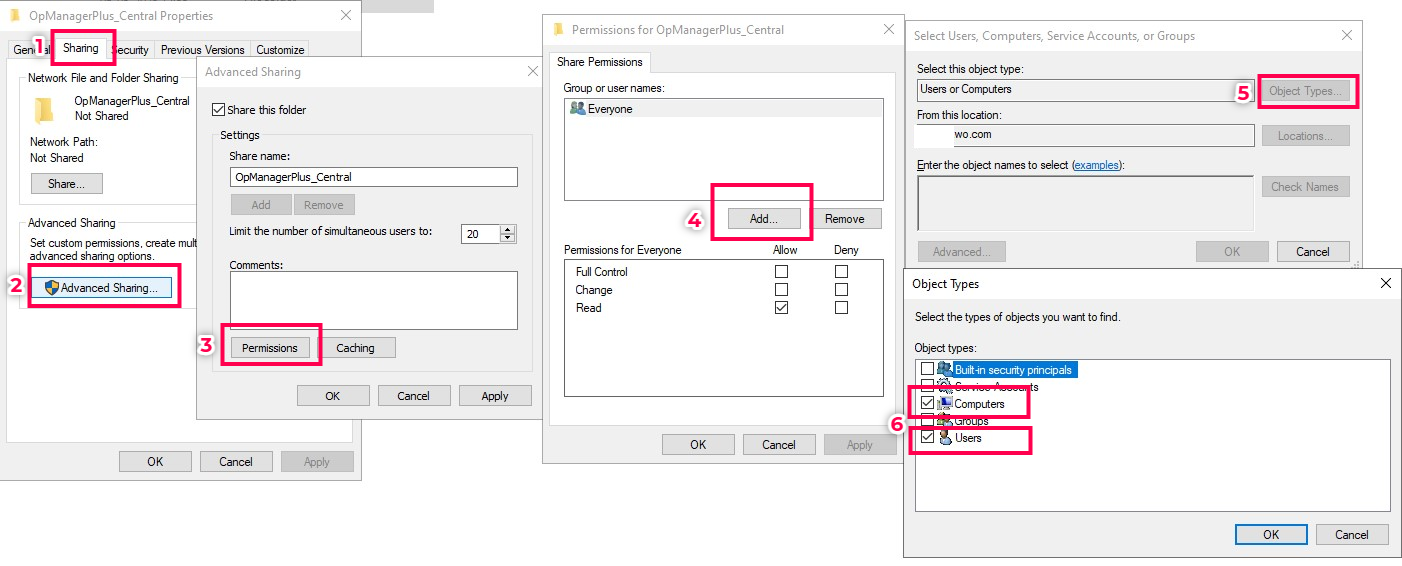Viewport: 1402px width, 566px height.
Task: Click Cancel in the Properties dialog
Action: [236, 462]
